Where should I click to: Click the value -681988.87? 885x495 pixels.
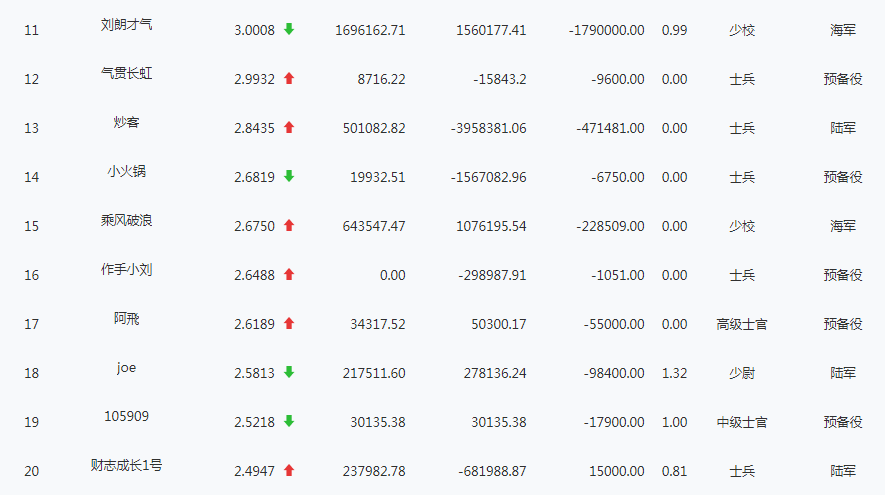(492, 471)
